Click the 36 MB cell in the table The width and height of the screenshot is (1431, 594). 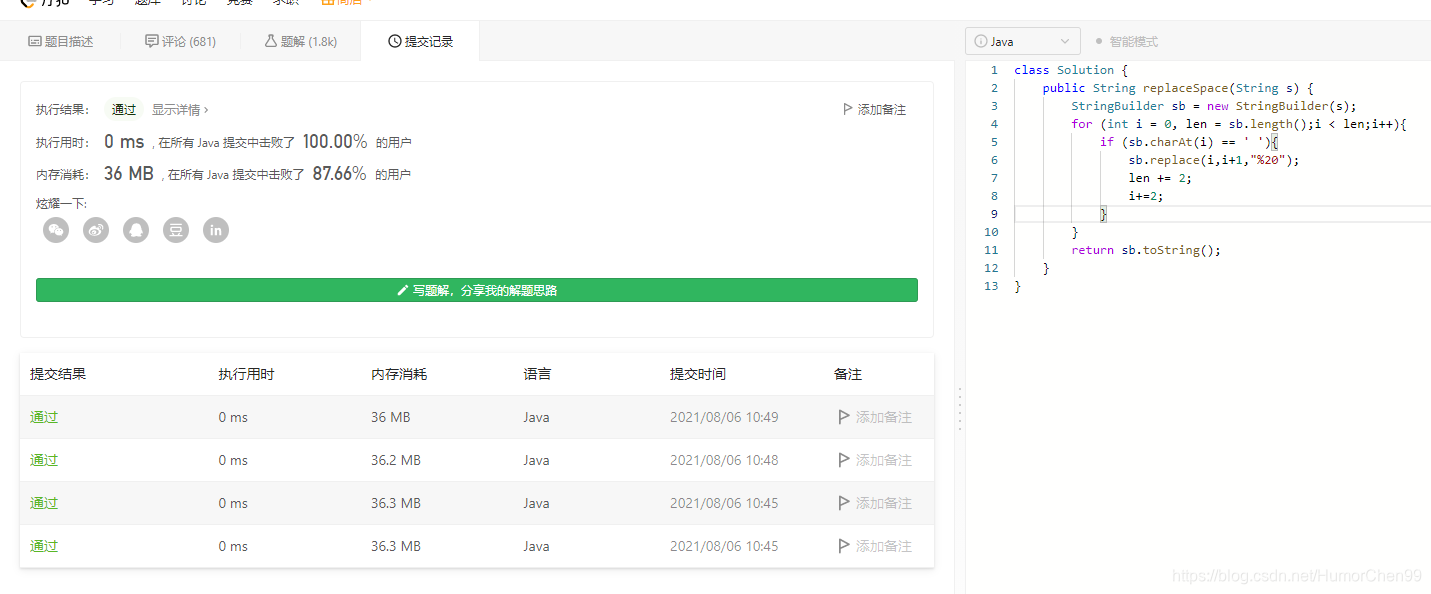(391, 417)
